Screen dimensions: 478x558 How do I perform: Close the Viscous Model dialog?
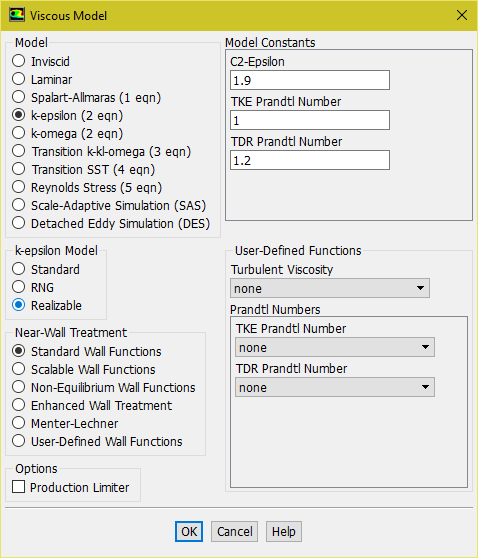[x=462, y=15]
